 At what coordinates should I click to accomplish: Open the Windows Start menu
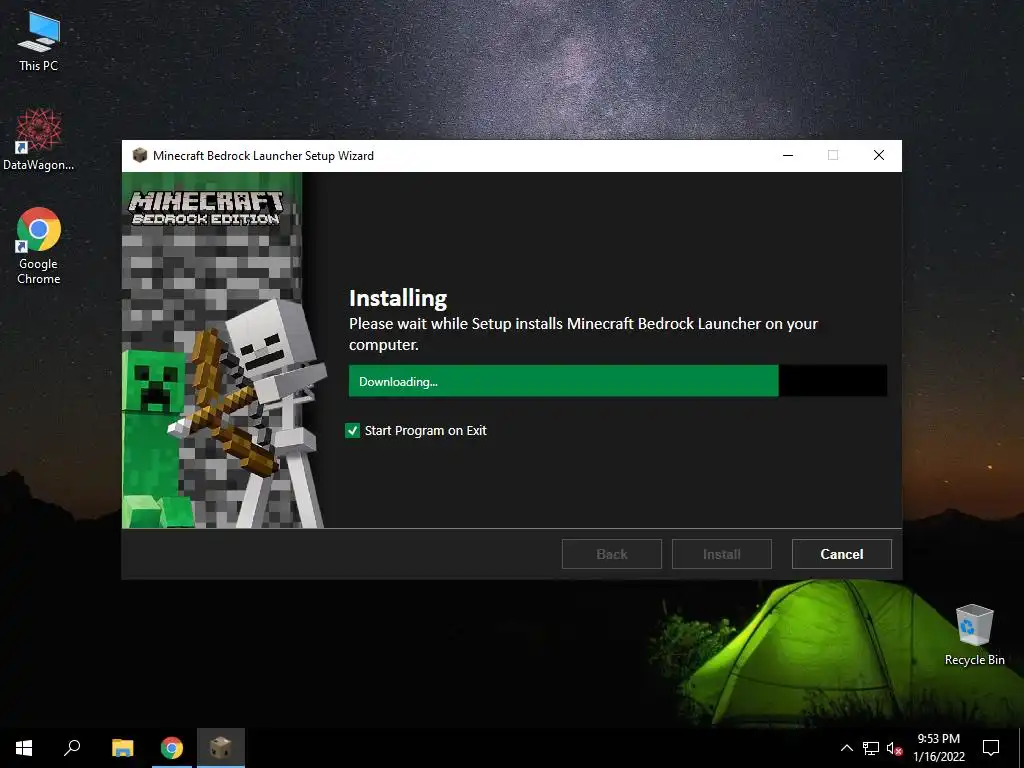pyautogui.click(x=24, y=748)
